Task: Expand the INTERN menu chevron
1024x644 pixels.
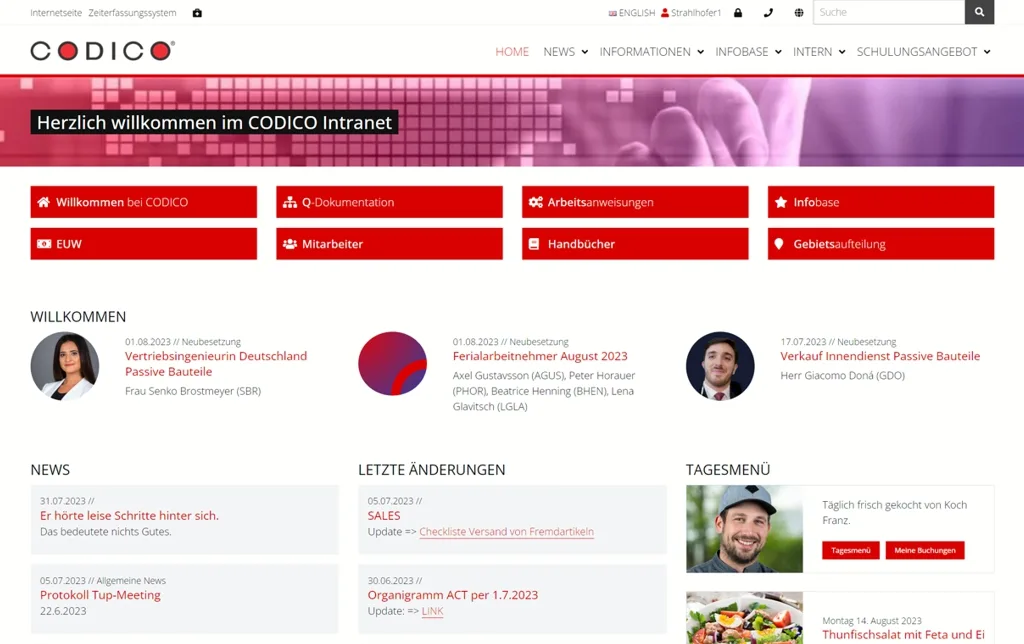Action: [842, 52]
